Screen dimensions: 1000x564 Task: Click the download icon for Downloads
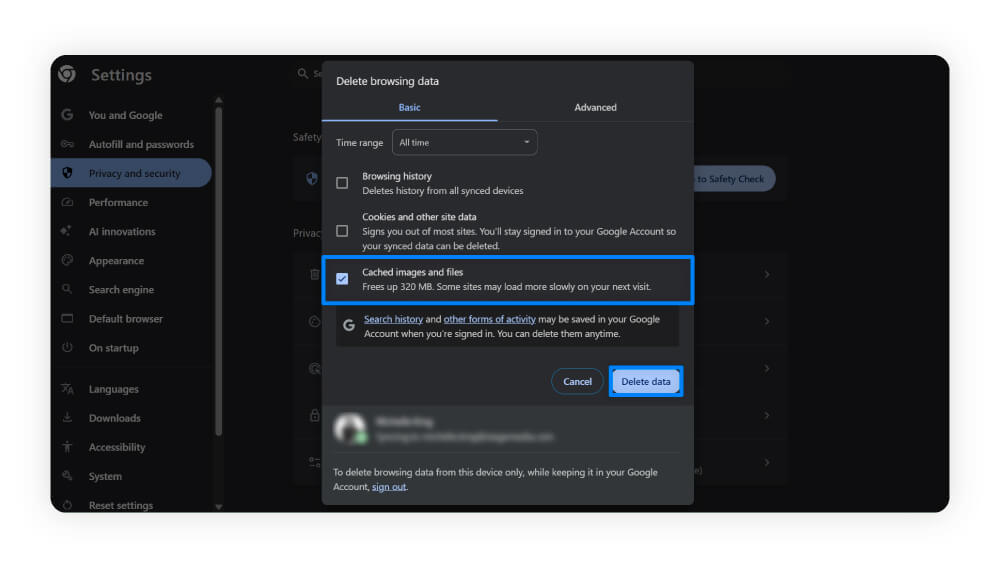point(67,418)
